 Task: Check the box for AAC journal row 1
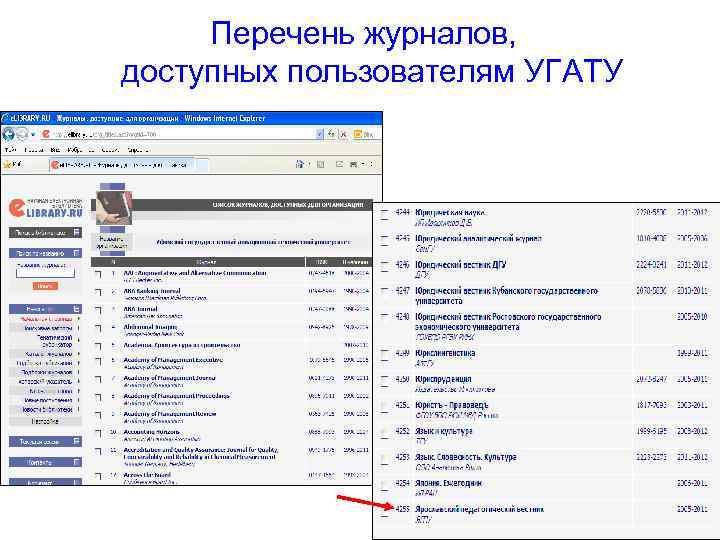click(98, 274)
